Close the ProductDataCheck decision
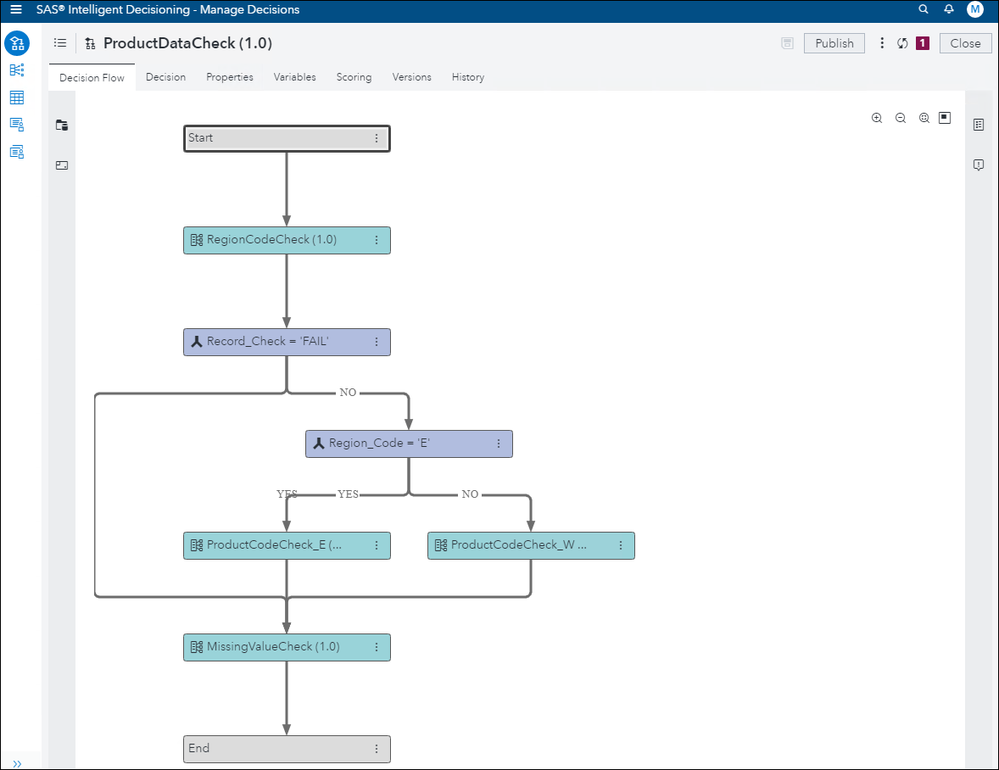The height and width of the screenshot is (770, 999). point(965,43)
